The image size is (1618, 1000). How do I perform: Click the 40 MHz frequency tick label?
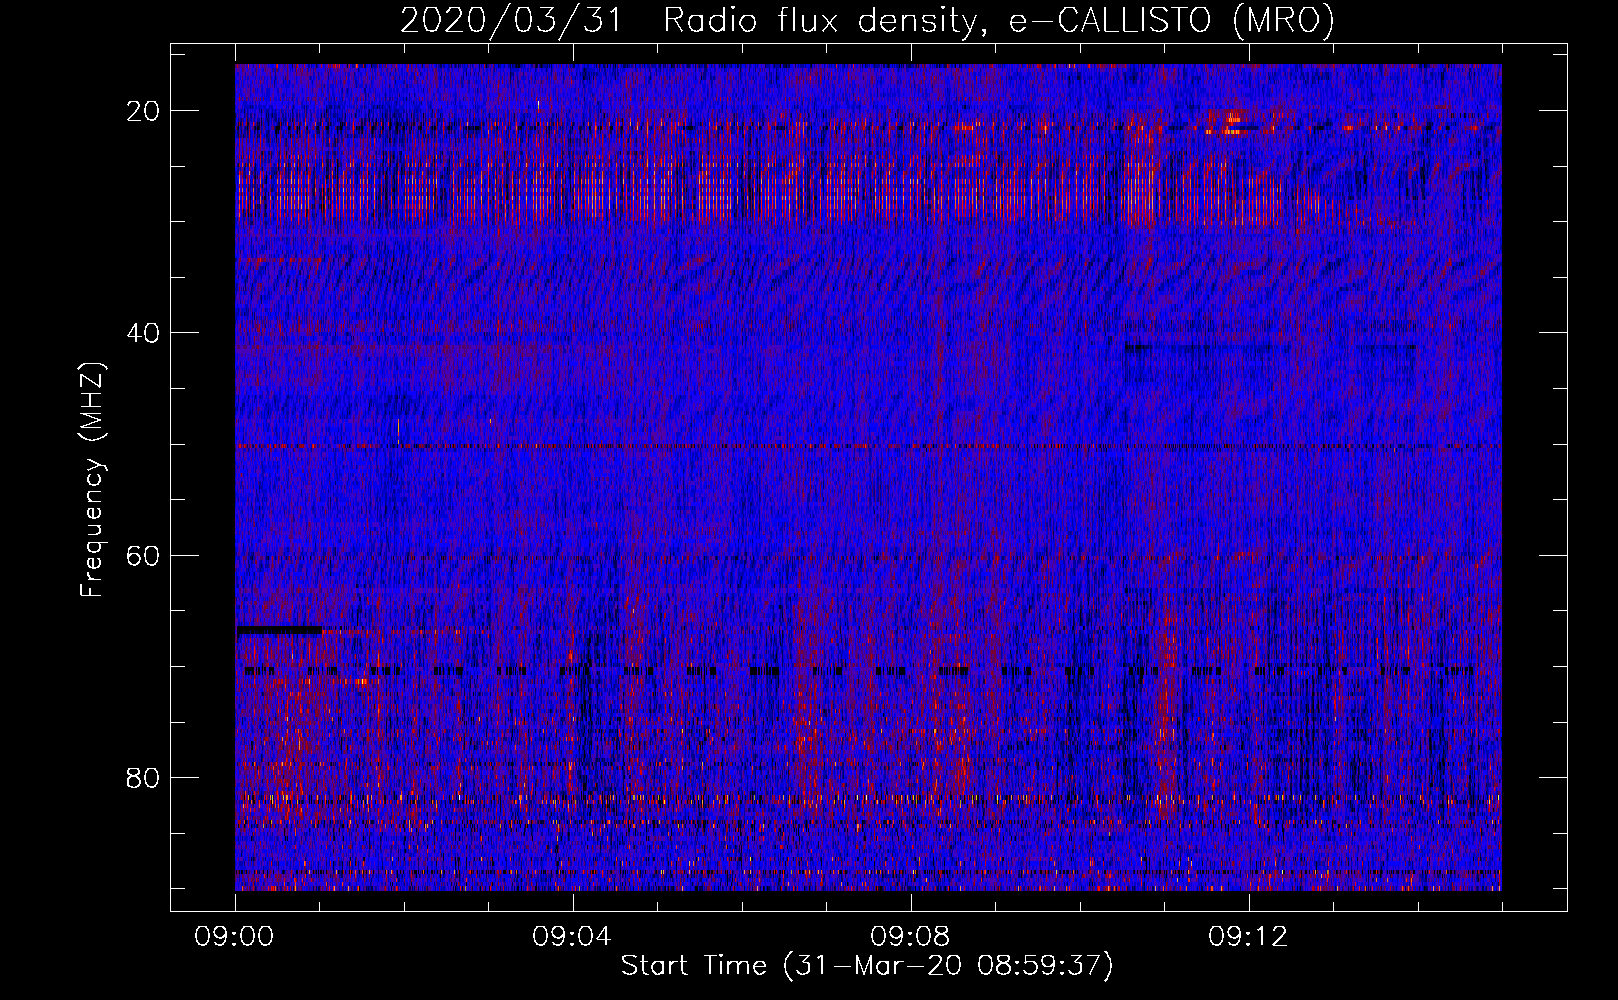(x=144, y=332)
